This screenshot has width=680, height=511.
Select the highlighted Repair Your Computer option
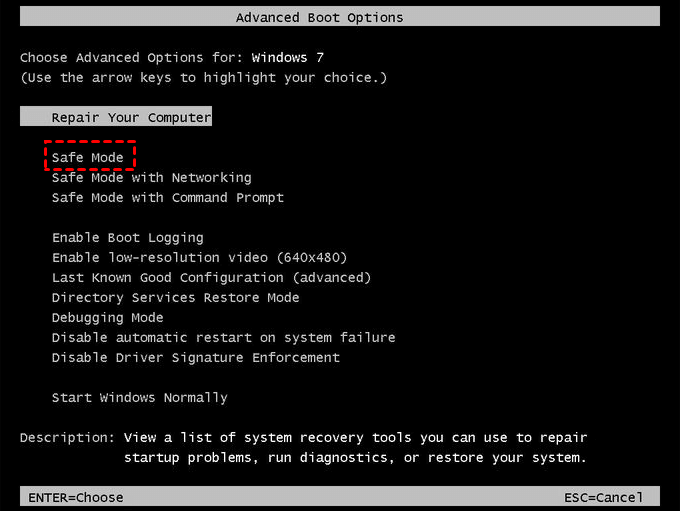(x=131, y=118)
